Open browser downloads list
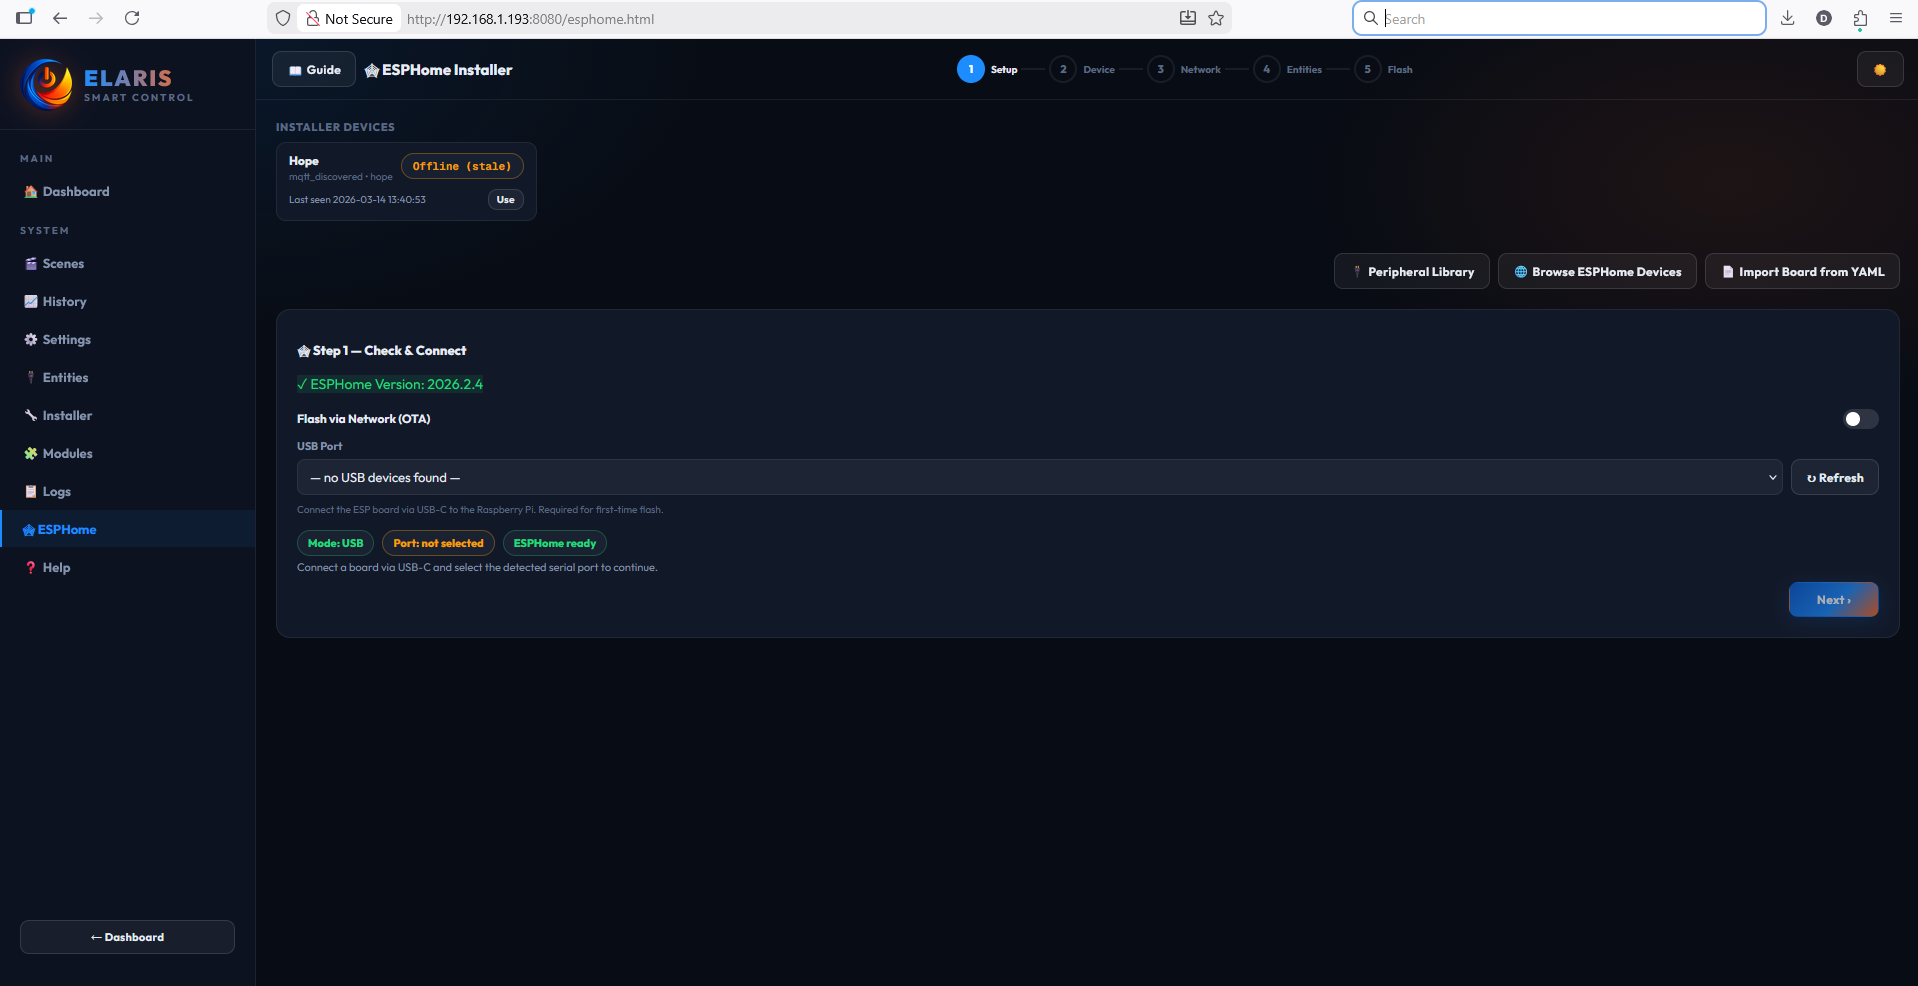The width and height of the screenshot is (1918, 986). coord(1788,18)
